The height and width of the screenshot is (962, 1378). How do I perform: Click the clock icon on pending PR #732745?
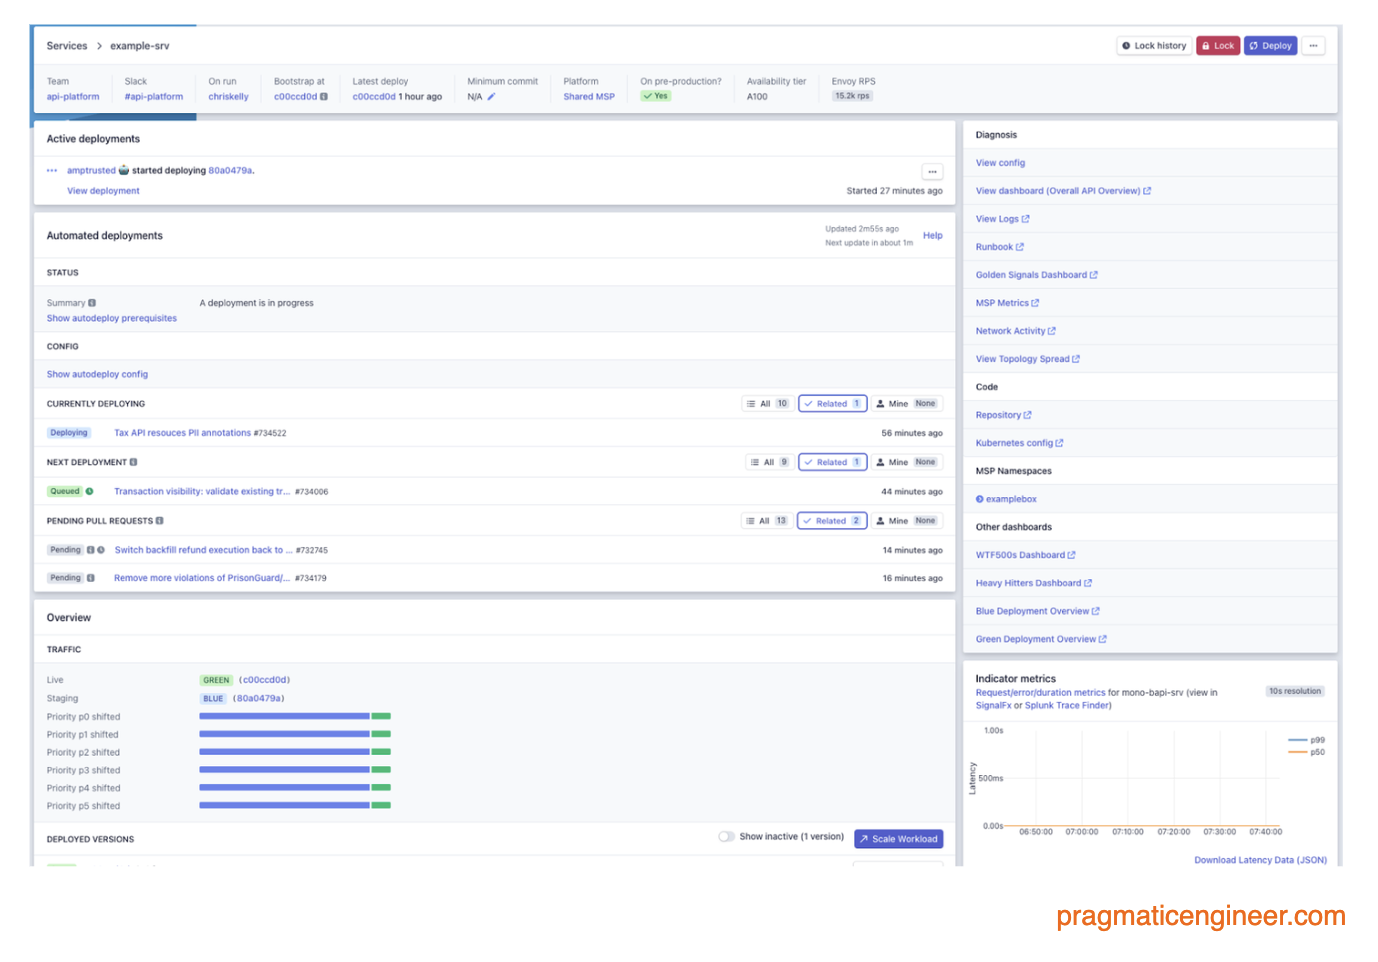[x=100, y=550]
